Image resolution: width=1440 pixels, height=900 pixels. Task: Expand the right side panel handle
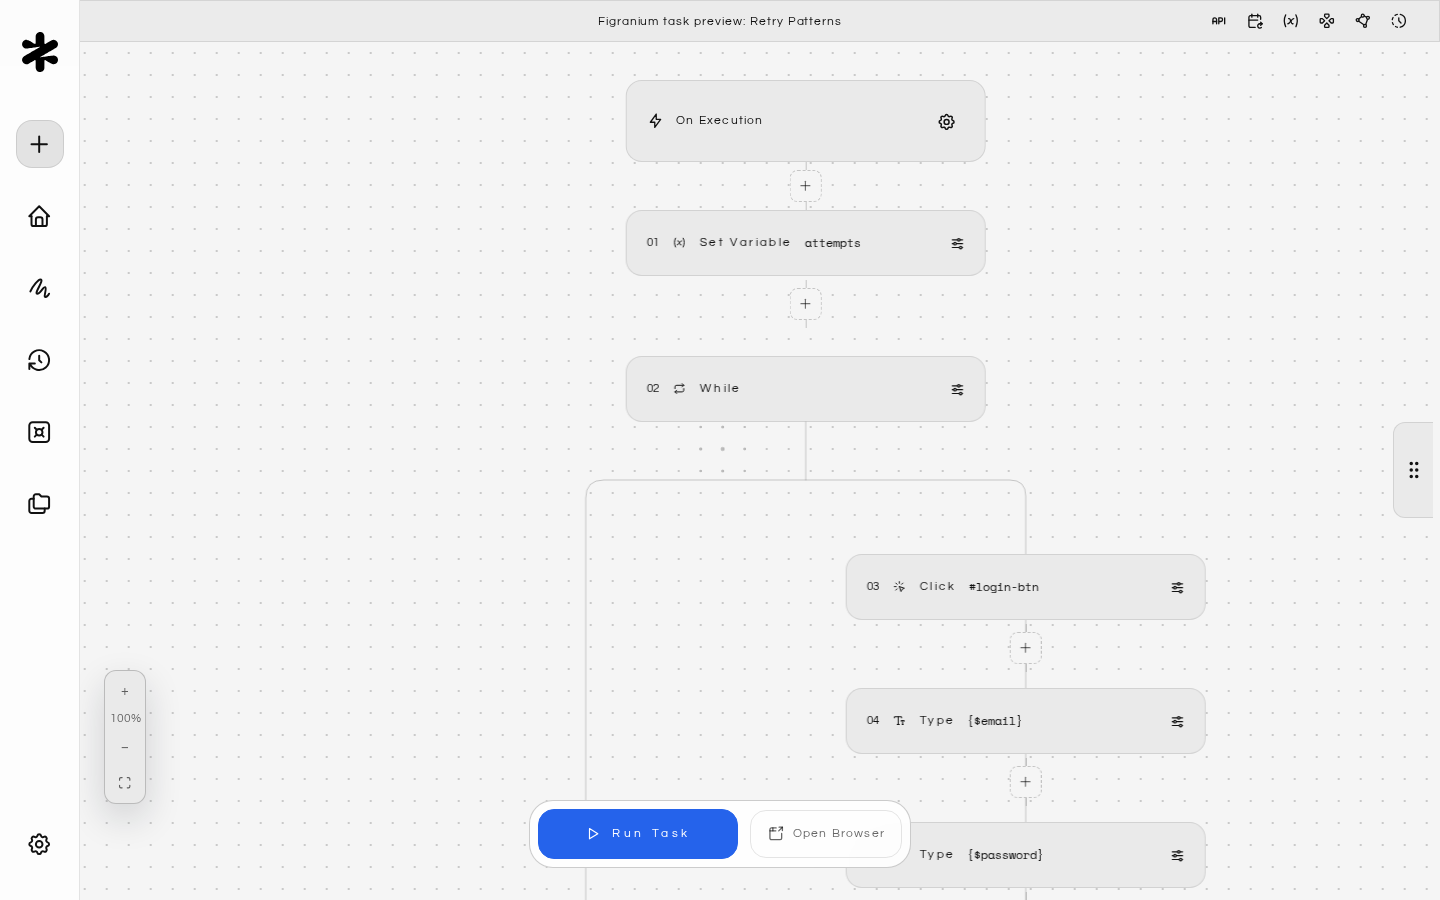click(1414, 470)
